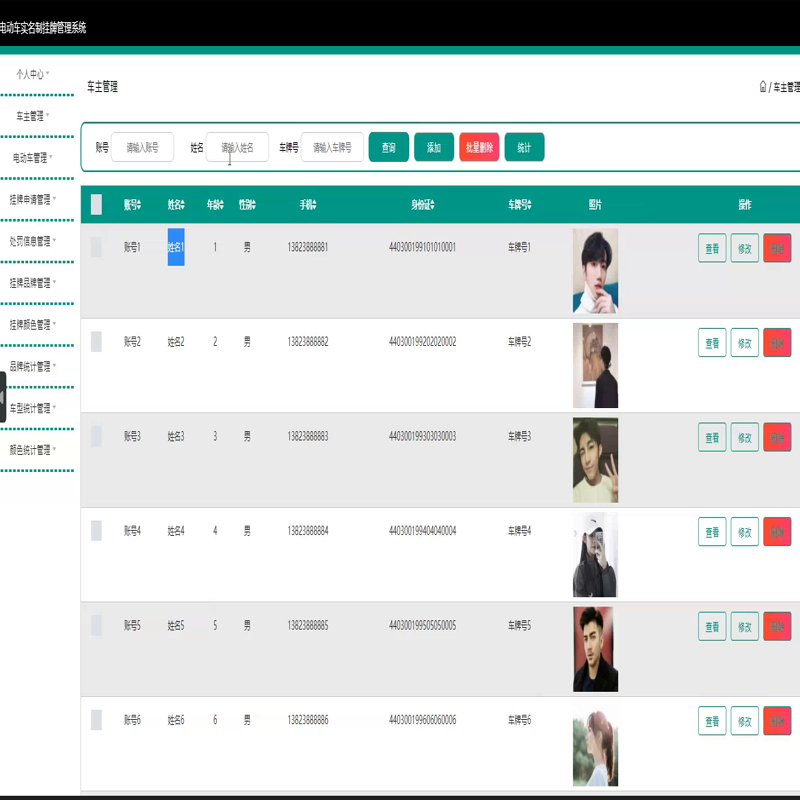Check the checkbox for row 账号4
The height and width of the screenshot is (800, 800).
tap(96, 531)
